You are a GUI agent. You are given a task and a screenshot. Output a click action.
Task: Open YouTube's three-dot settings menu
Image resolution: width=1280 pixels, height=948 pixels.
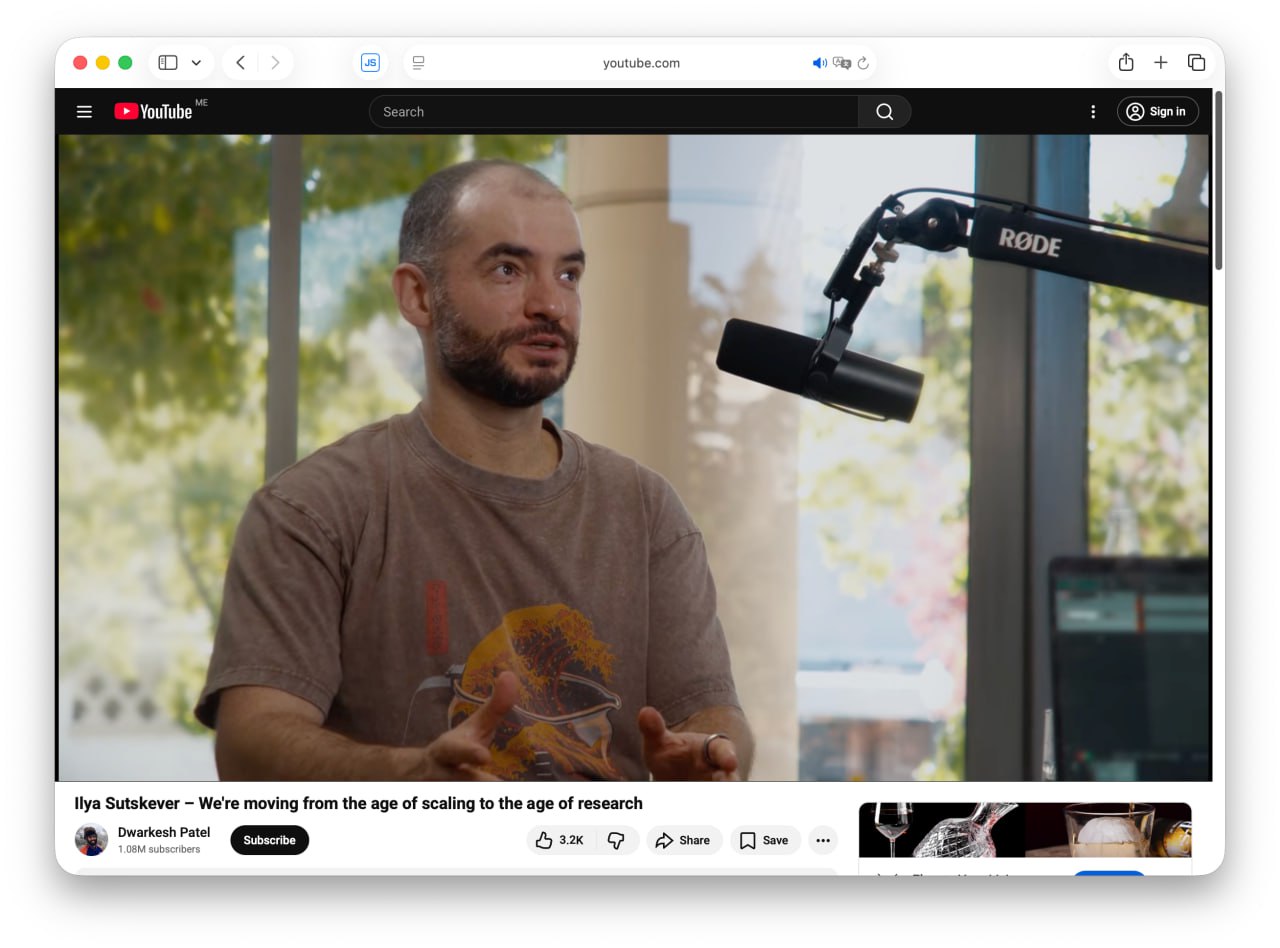tap(1093, 111)
